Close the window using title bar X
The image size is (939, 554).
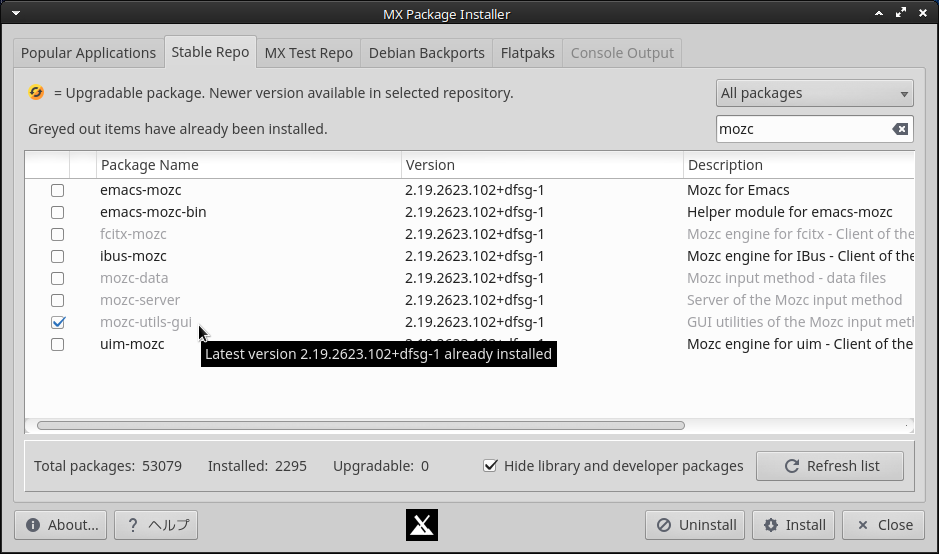coord(923,13)
